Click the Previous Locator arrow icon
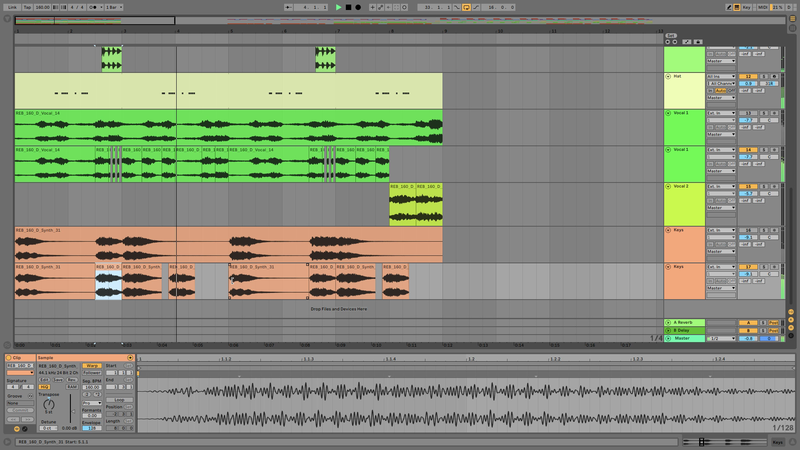 (x=668, y=42)
